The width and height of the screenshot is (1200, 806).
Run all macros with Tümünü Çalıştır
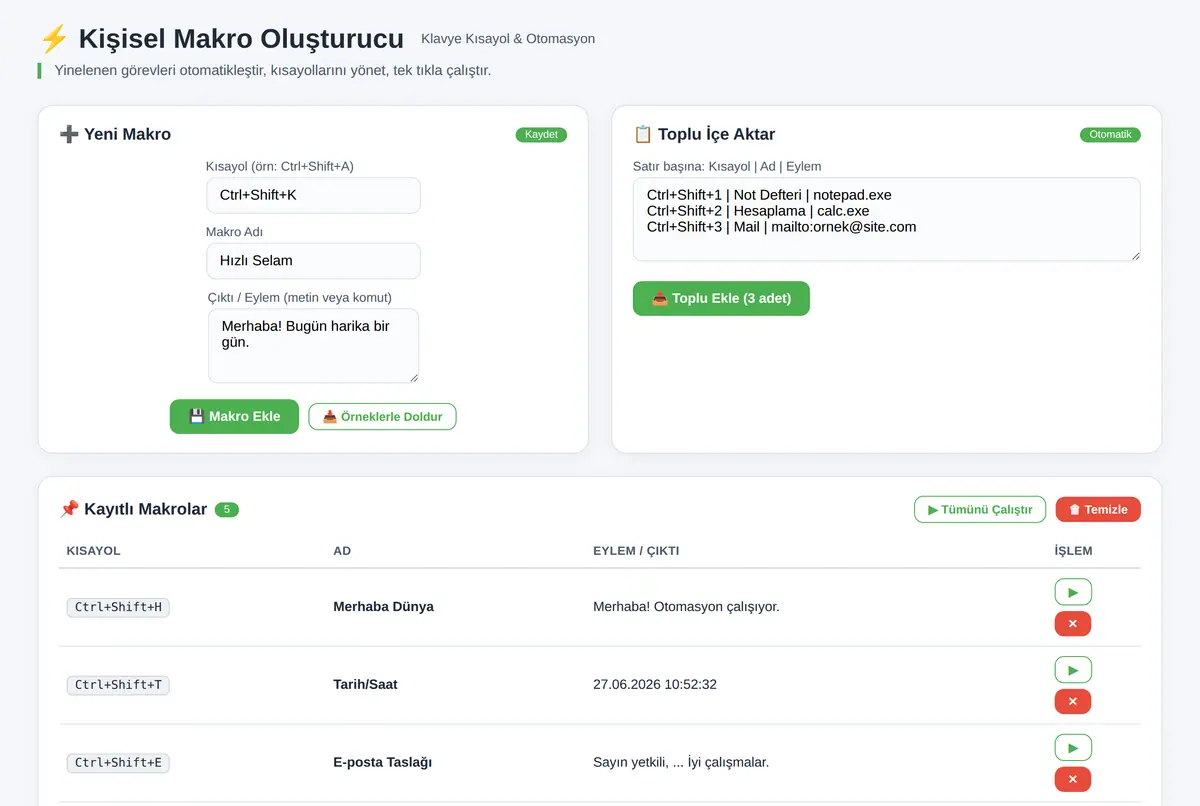coord(980,509)
